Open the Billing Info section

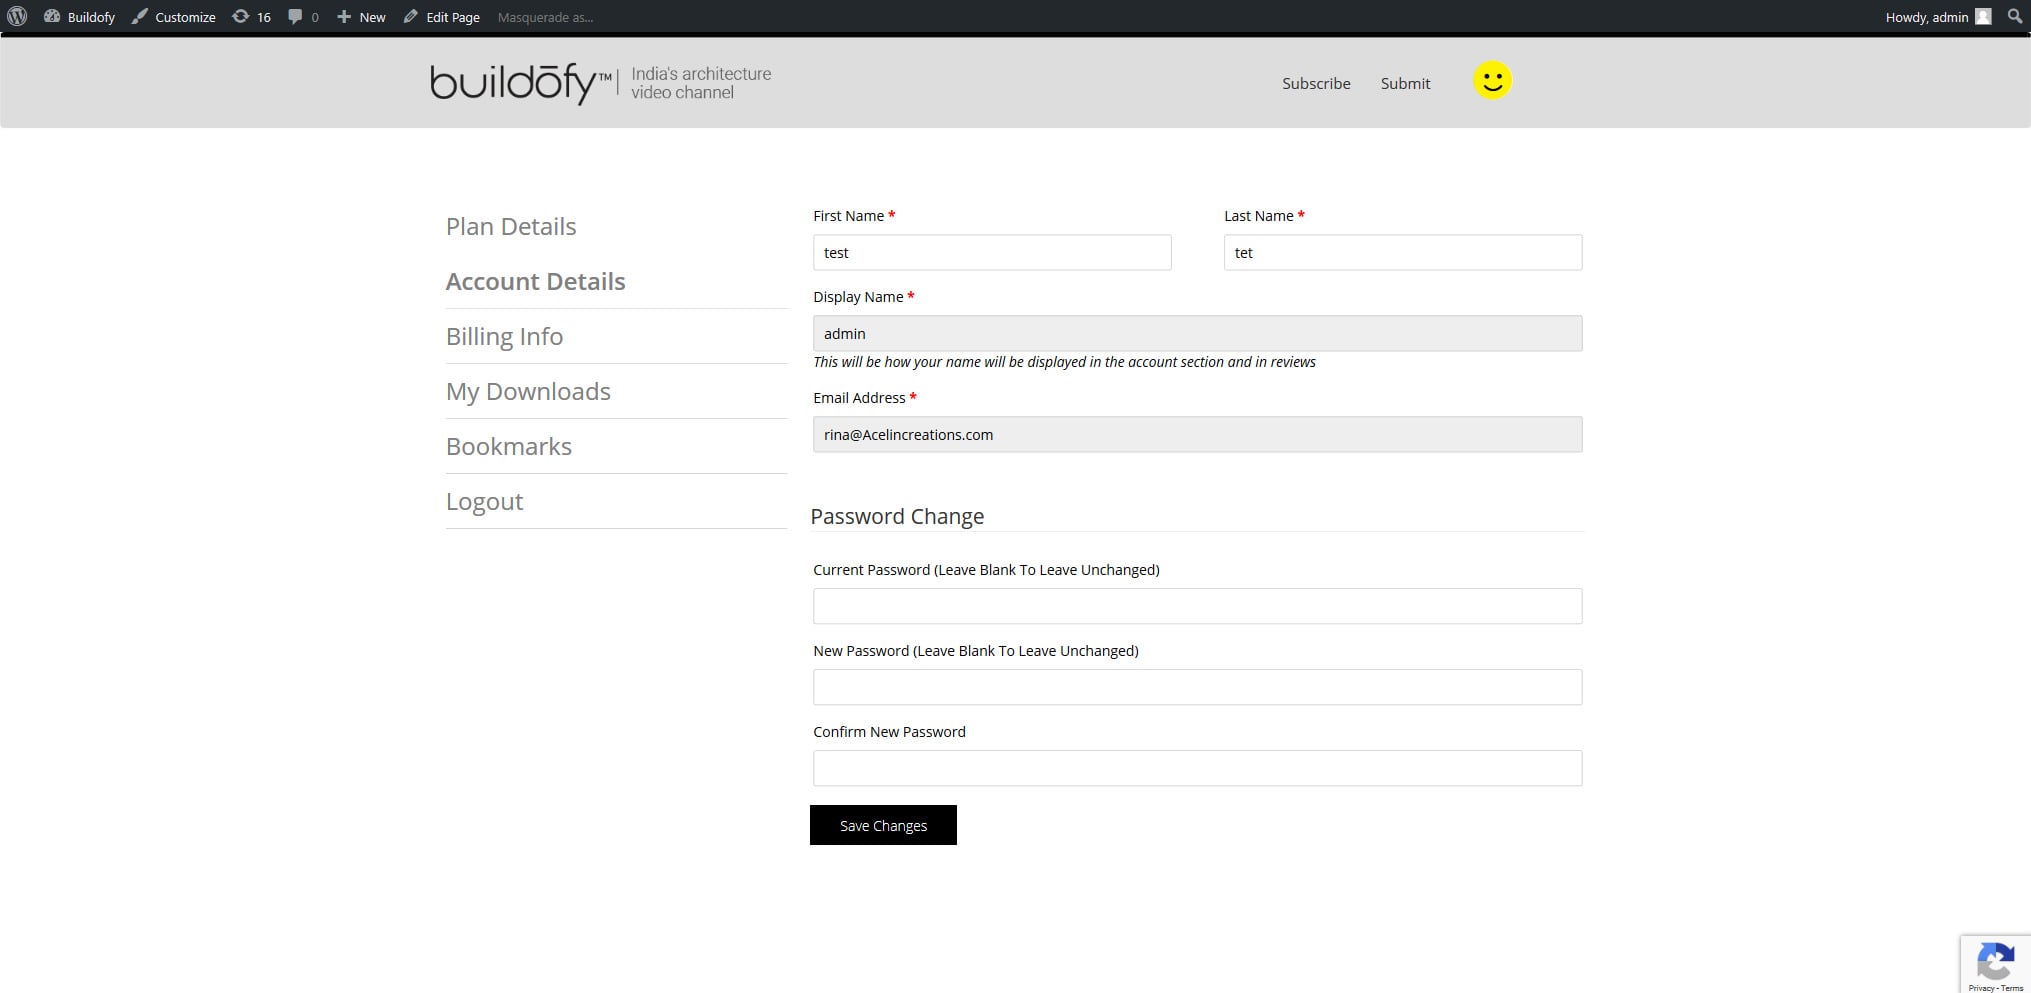[504, 336]
